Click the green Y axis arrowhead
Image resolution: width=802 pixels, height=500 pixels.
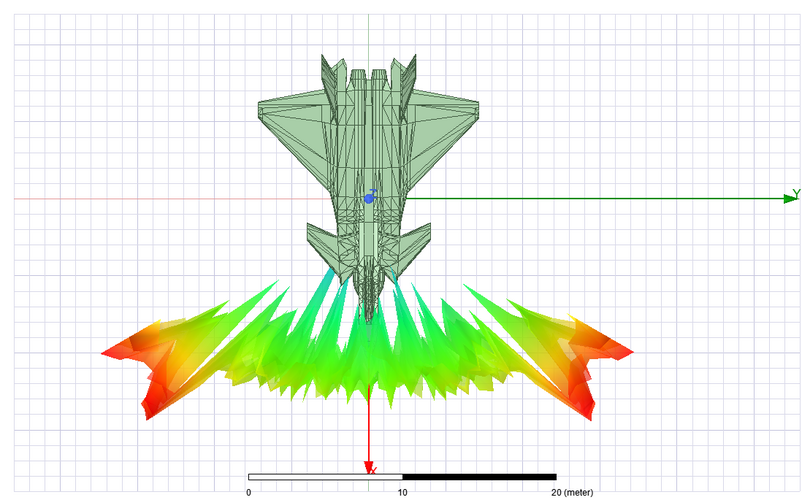click(x=790, y=198)
